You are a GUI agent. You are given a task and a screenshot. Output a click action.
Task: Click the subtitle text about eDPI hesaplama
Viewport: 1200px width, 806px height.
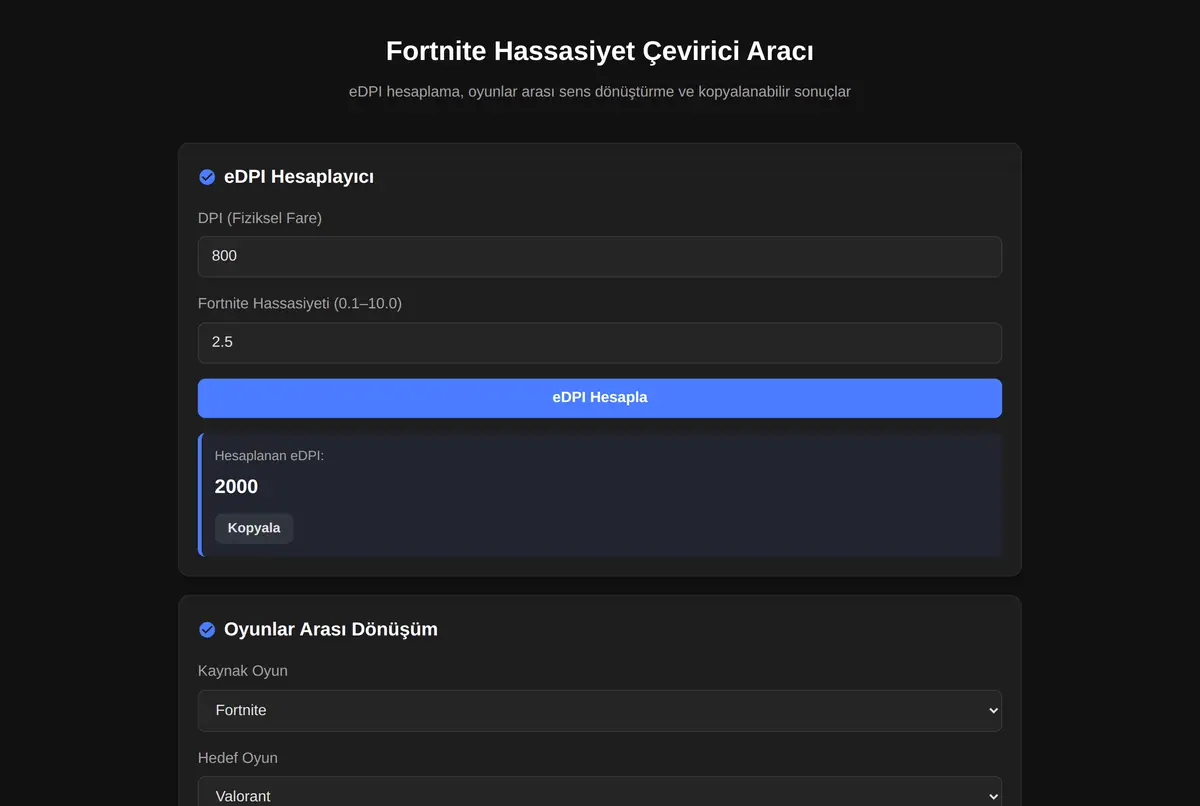tap(600, 92)
